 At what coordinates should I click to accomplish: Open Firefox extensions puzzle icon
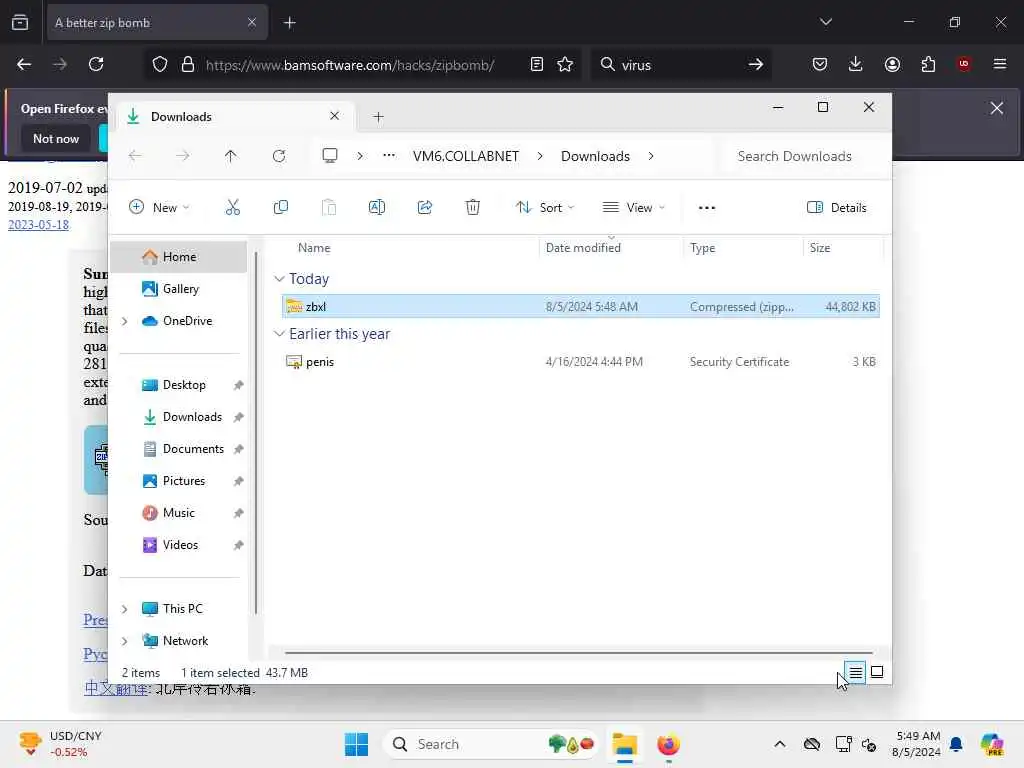pos(928,64)
